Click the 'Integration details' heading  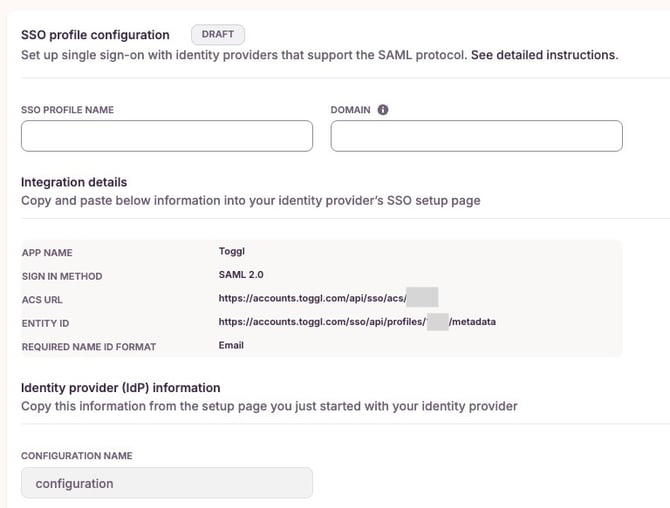click(x=74, y=183)
